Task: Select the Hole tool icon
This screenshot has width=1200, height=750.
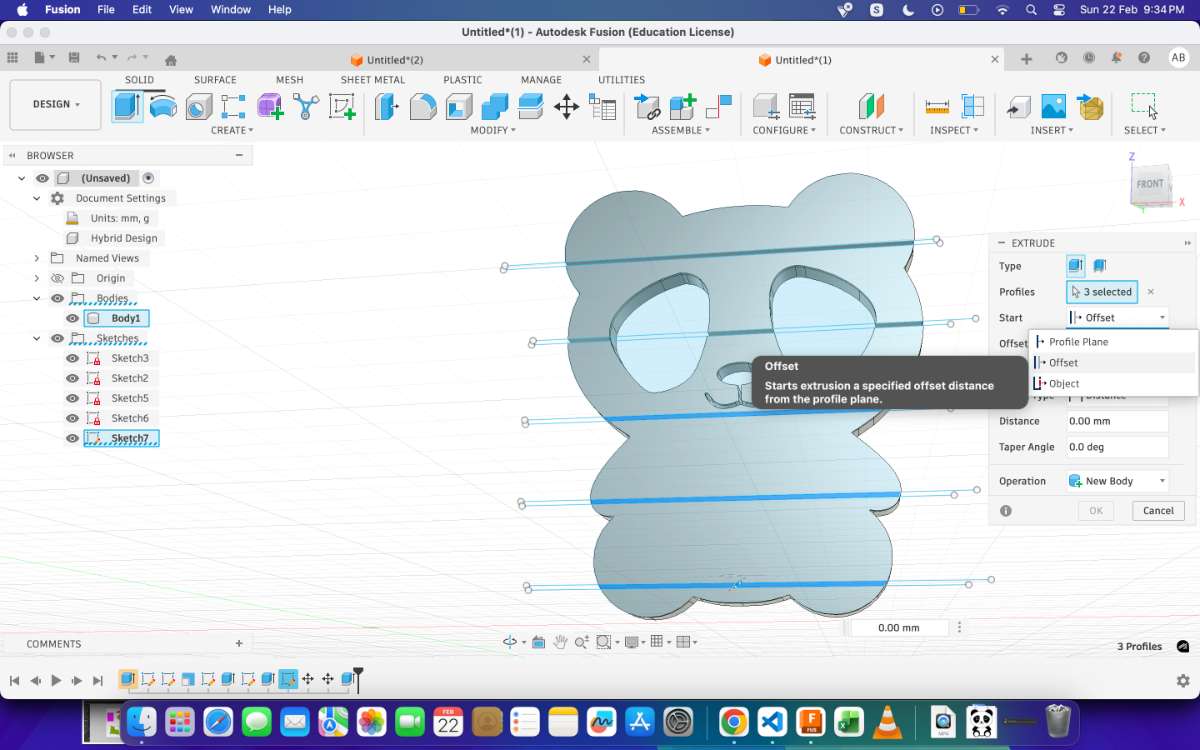Action: point(199,106)
